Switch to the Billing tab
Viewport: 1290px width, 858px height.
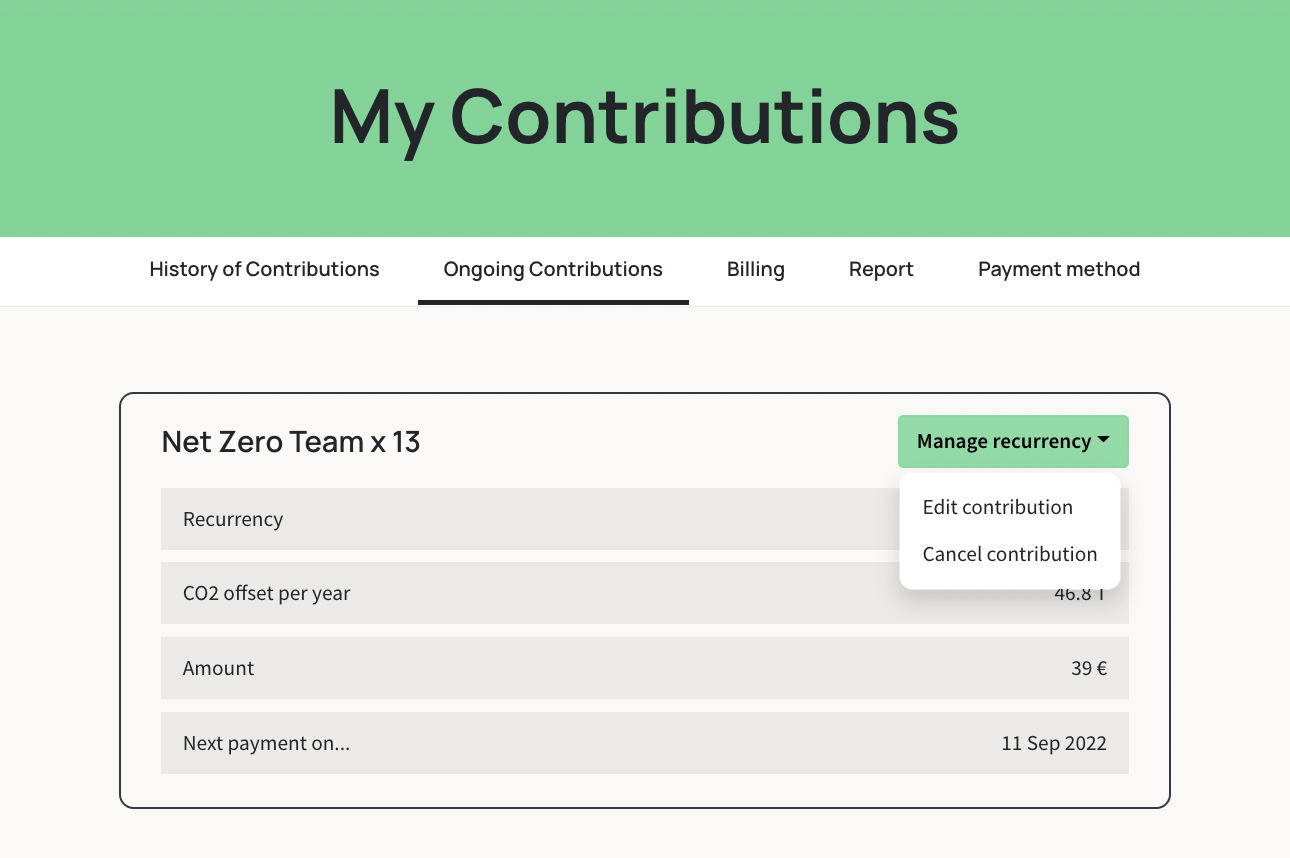point(756,269)
